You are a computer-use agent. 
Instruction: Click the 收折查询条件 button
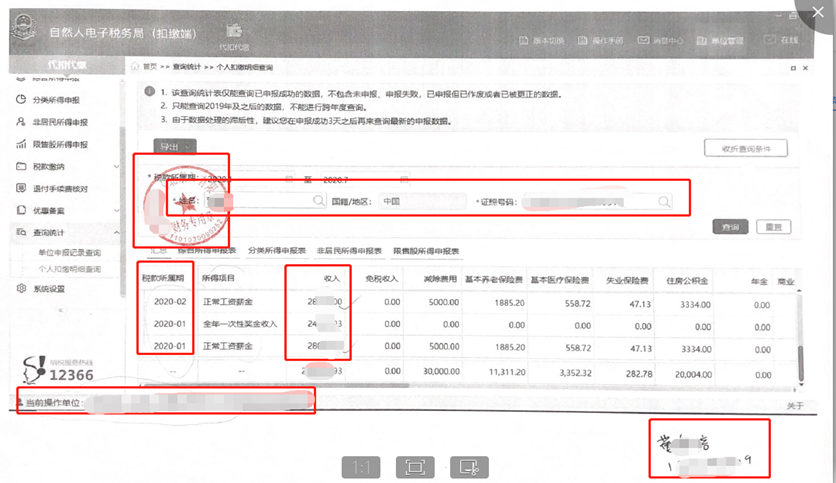(x=745, y=148)
